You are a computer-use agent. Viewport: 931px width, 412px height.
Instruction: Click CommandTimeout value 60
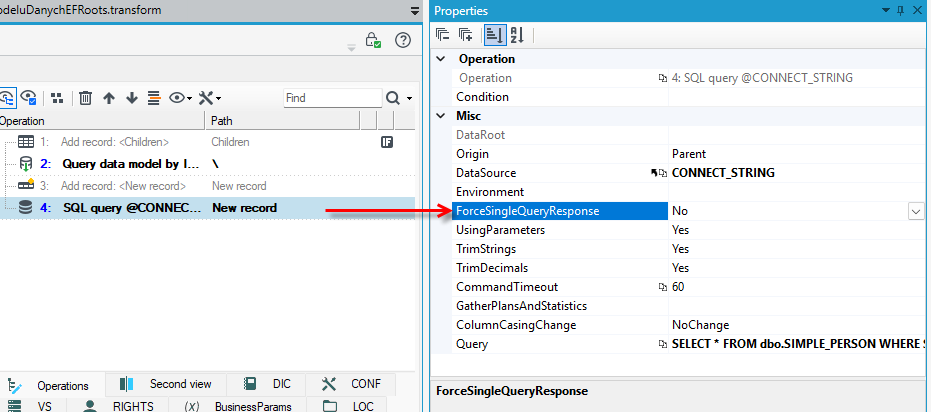(678, 287)
